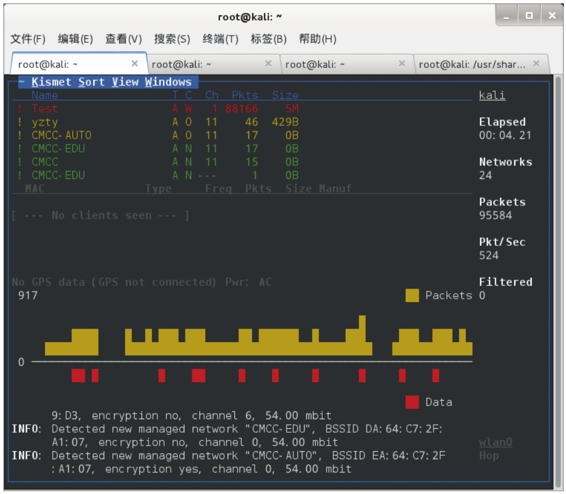Click the red Data legend swatch
This screenshot has height=494, width=566.
pyautogui.click(x=412, y=402)
